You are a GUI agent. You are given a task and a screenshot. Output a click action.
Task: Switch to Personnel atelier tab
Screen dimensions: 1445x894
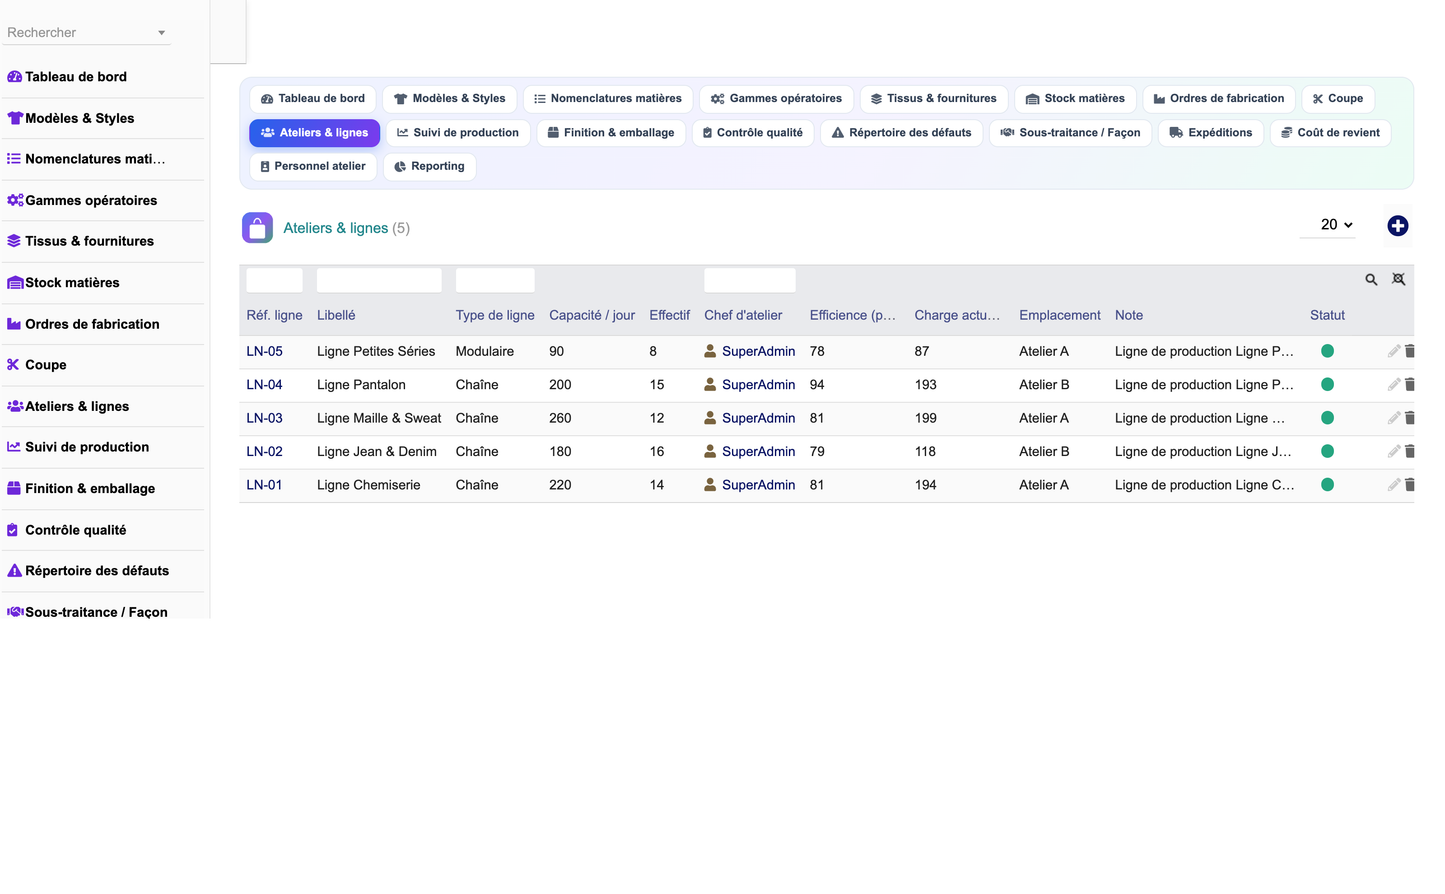(x=312, y=167)
